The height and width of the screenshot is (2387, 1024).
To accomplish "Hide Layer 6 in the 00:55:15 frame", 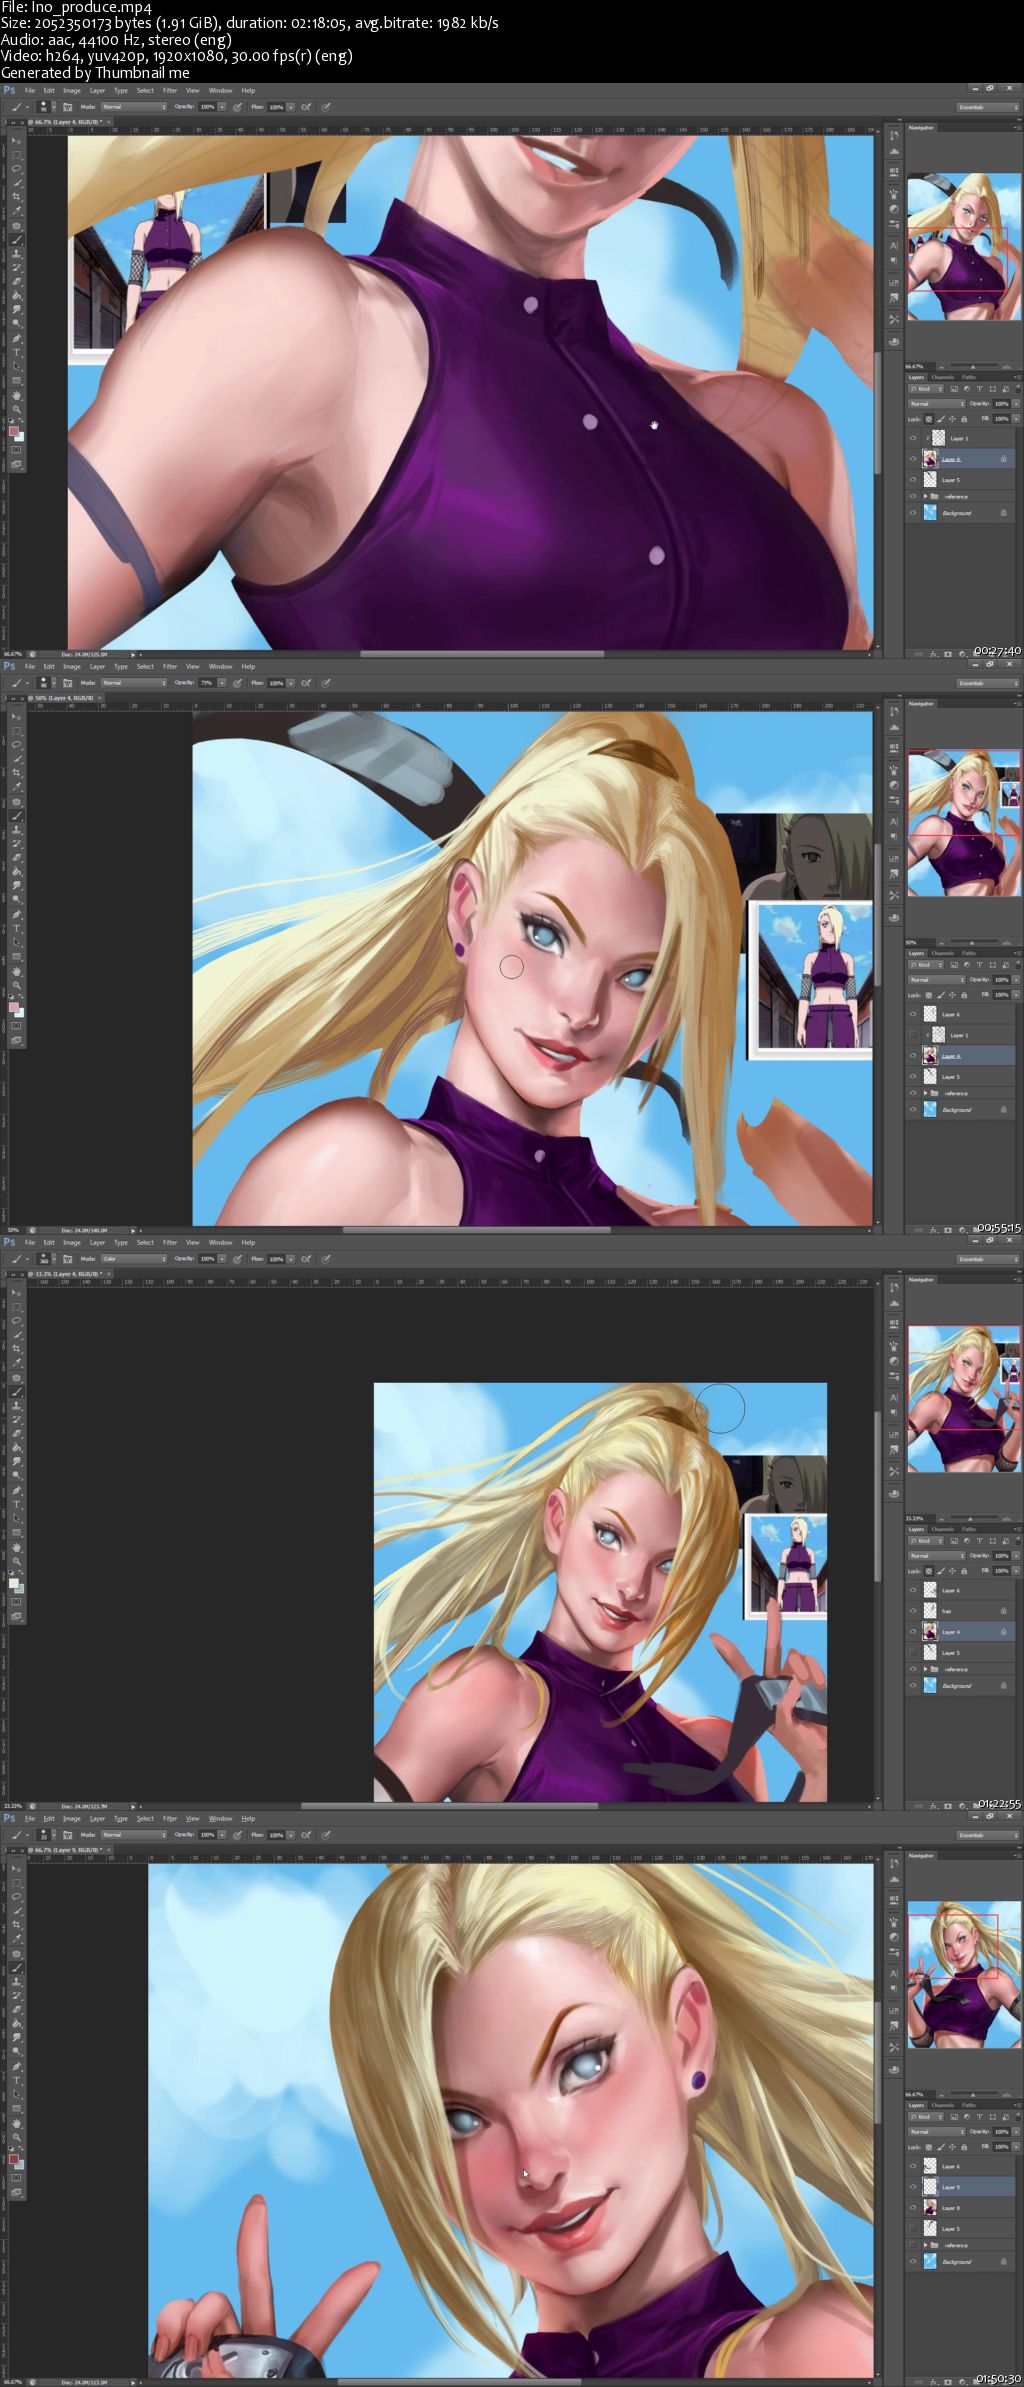I will pyautogui.click(x=913, y=1014).
